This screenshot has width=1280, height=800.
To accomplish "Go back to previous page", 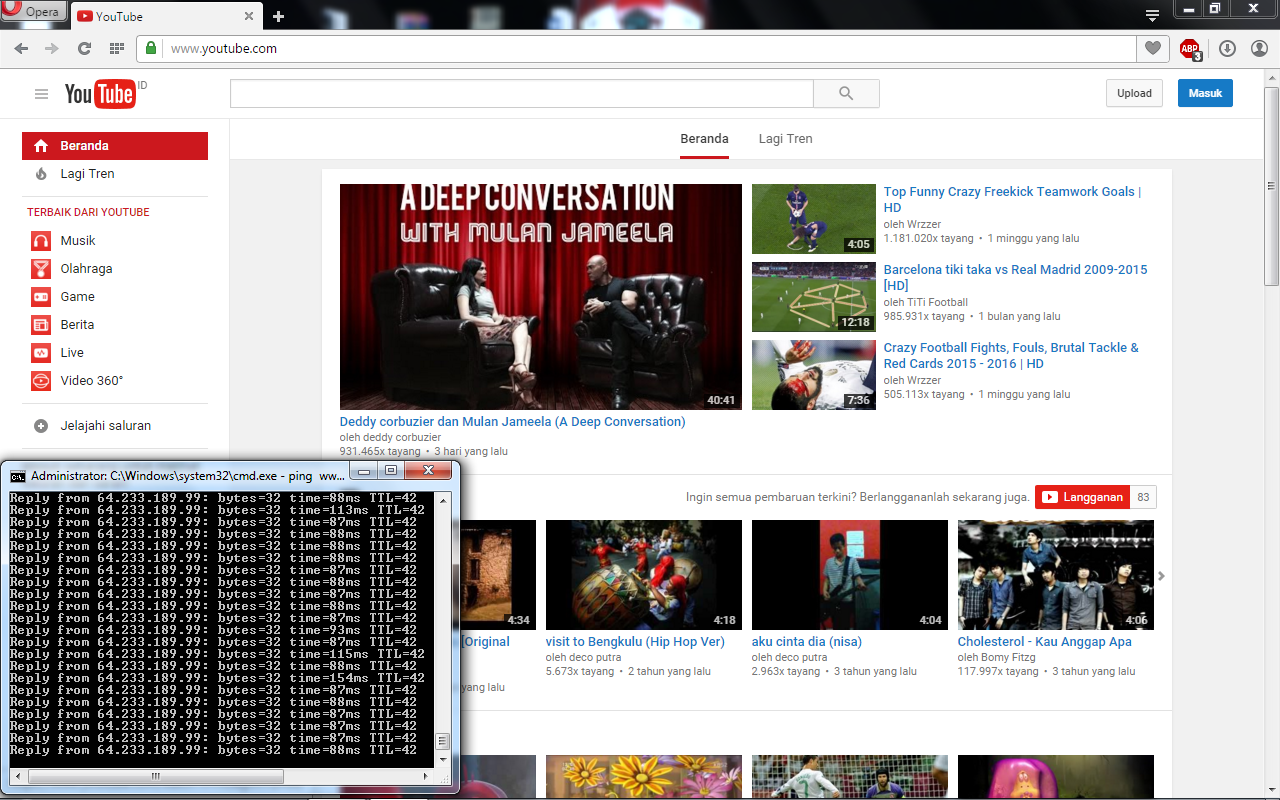I will [21, 48].
